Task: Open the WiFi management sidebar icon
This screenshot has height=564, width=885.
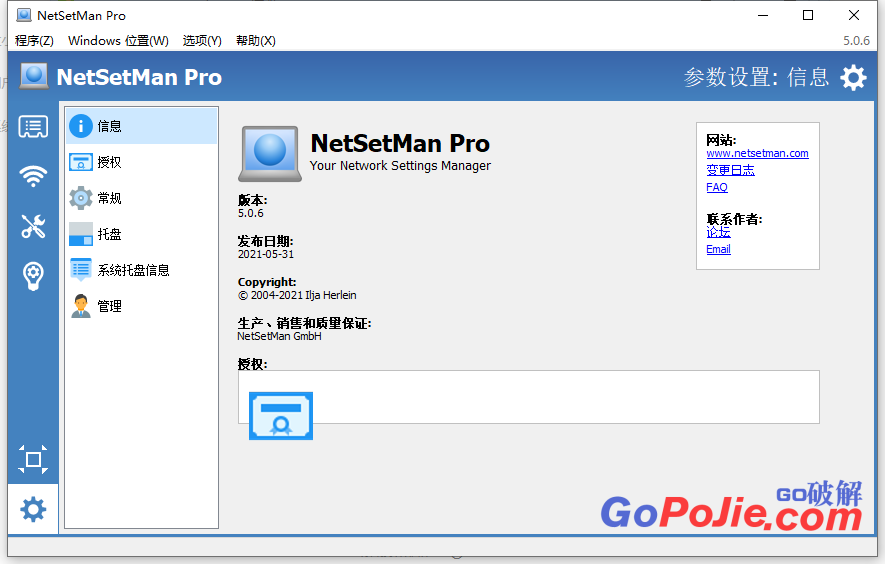Action: click(33, 176)
